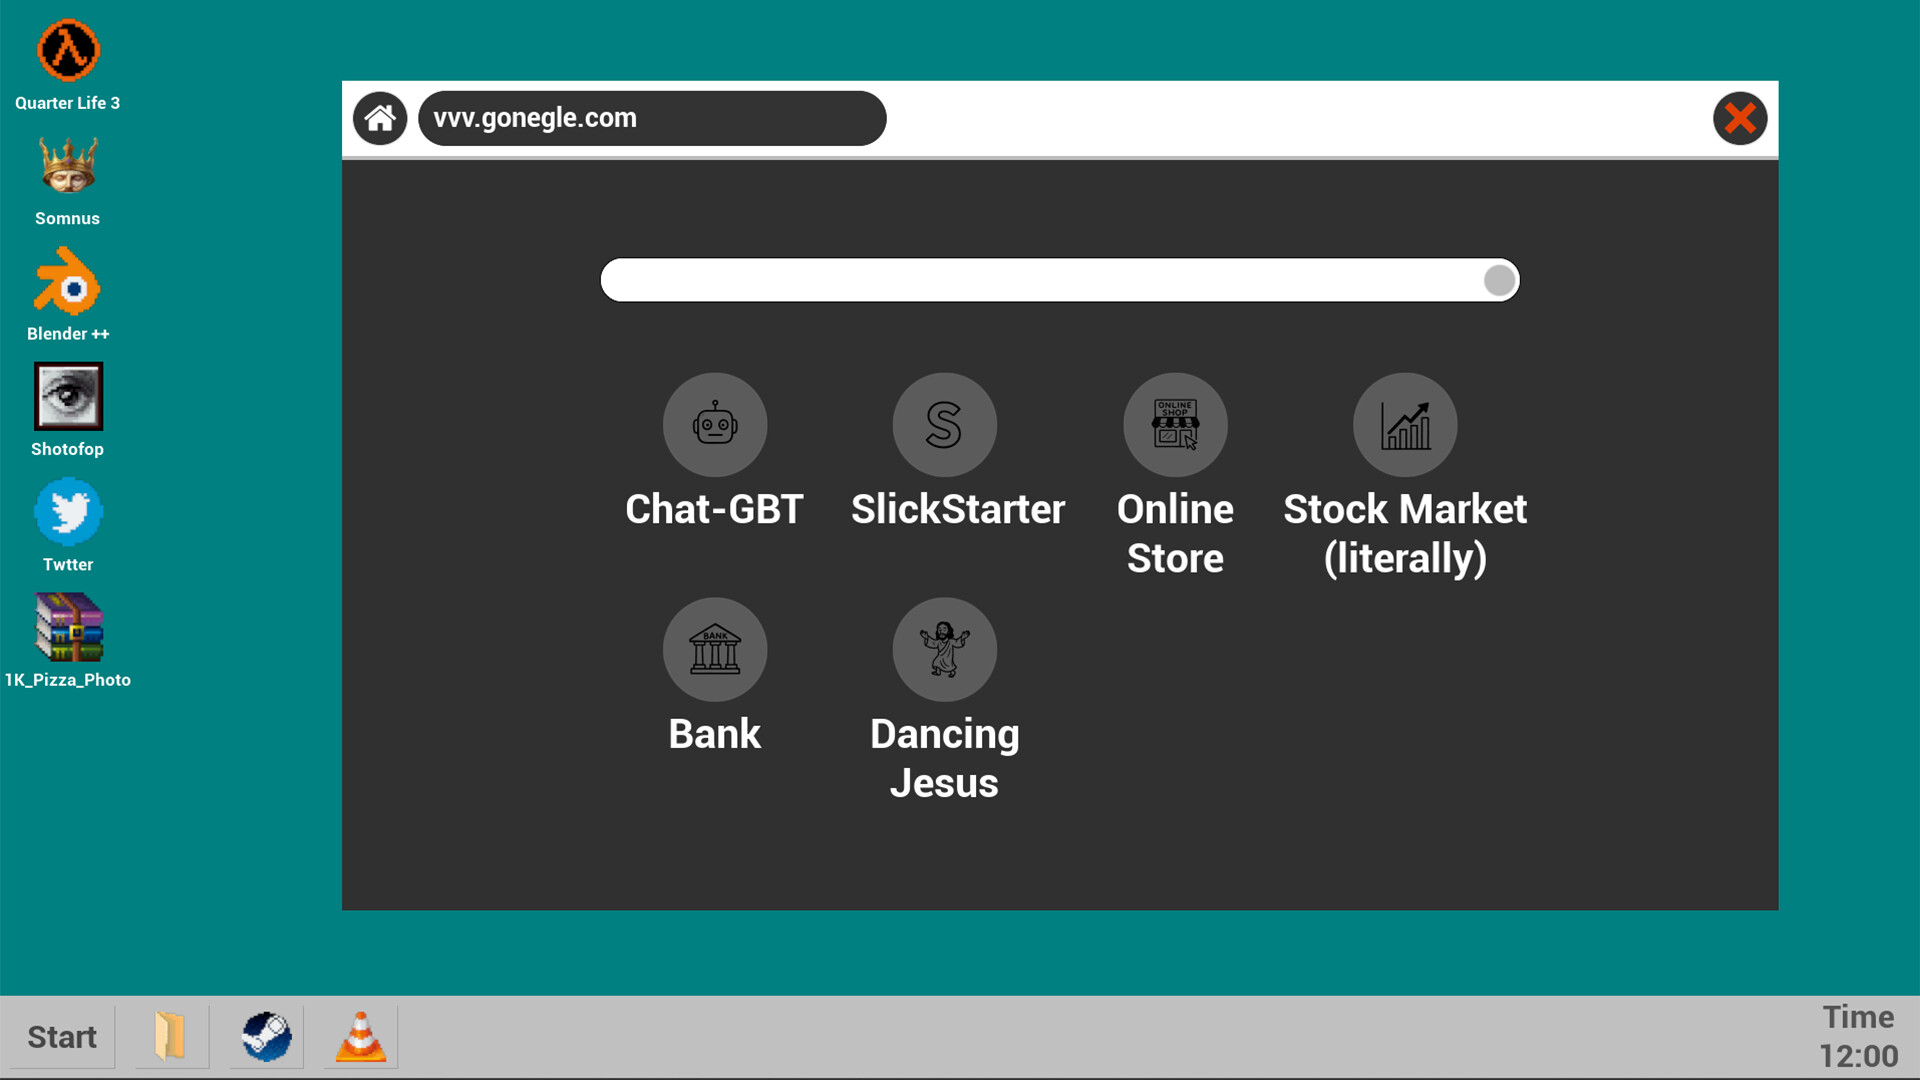
Task: Open Dancing Jesus
Action: pos(944,649)
